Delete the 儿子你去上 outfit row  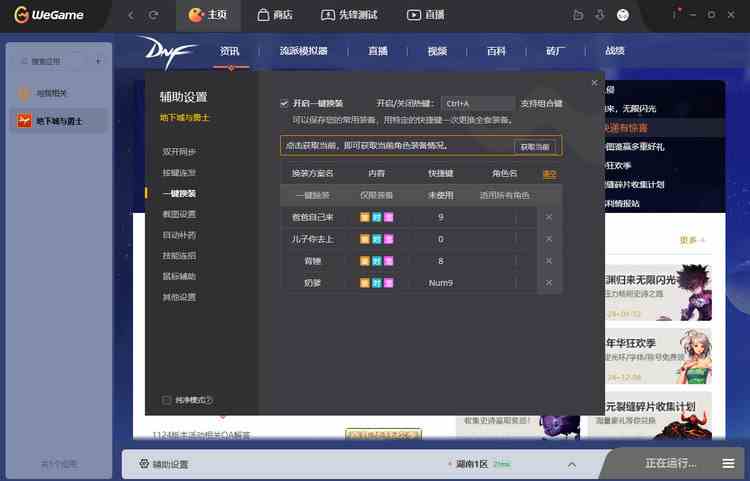549,239
